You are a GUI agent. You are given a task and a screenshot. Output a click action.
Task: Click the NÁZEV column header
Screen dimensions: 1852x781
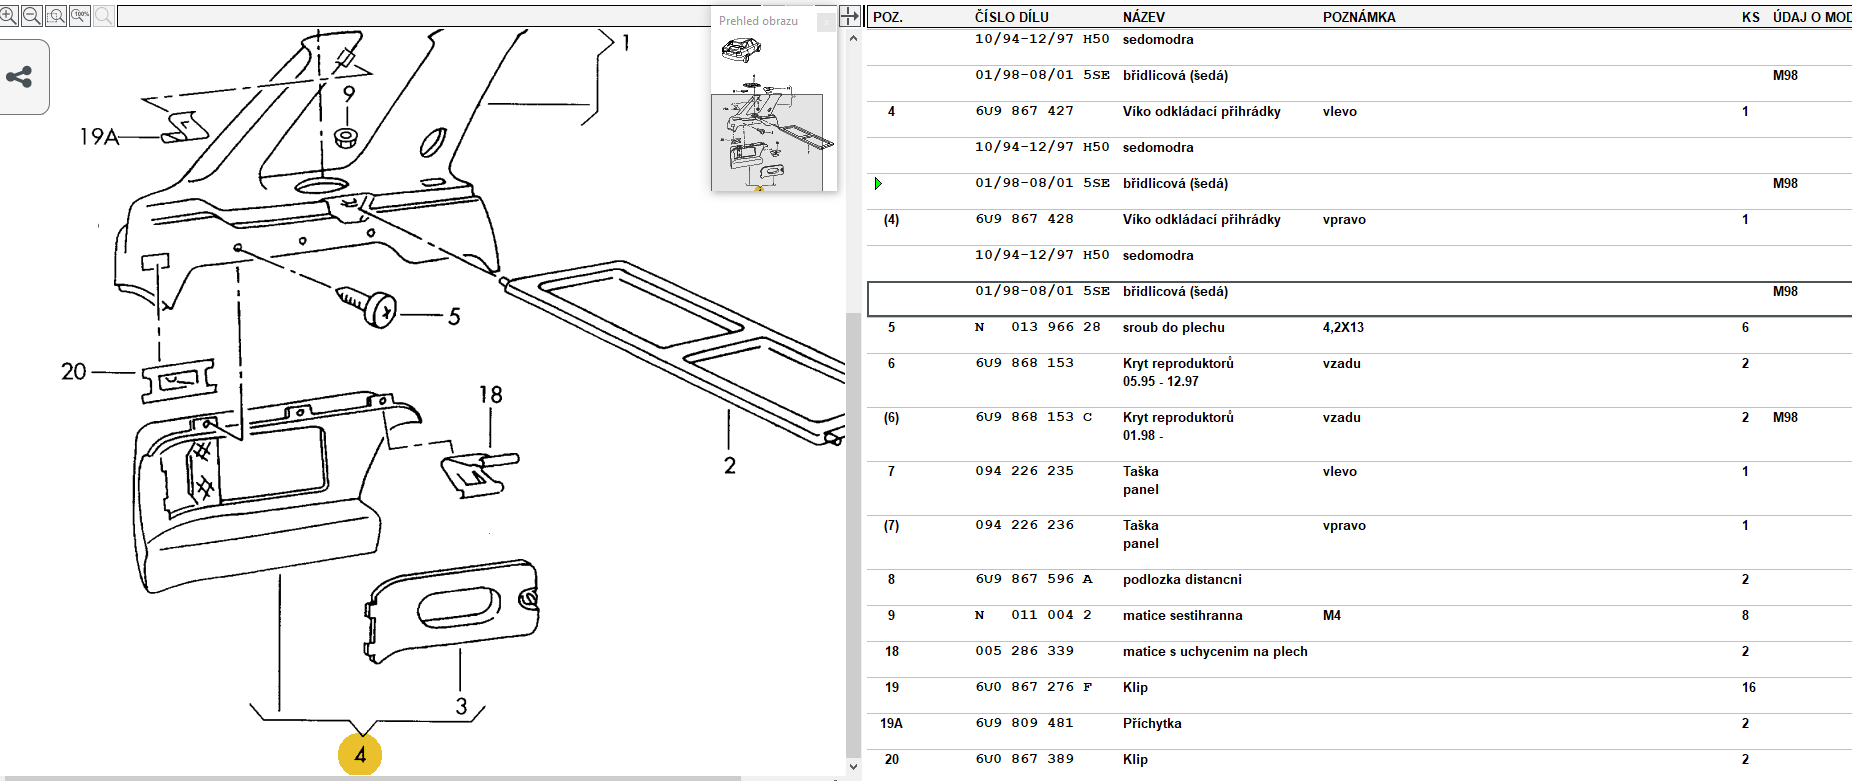(1144, 17)
